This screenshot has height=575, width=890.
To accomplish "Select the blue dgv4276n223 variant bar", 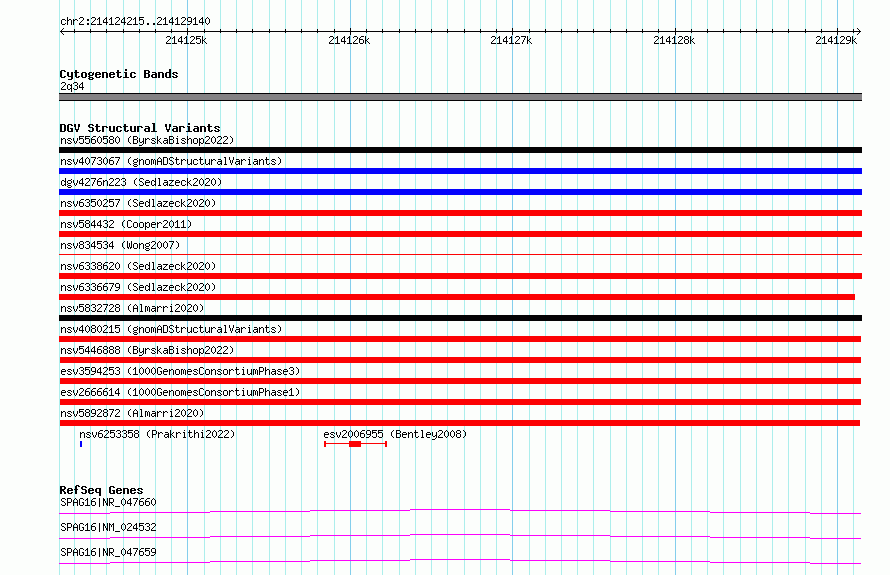I will [460, 192].
